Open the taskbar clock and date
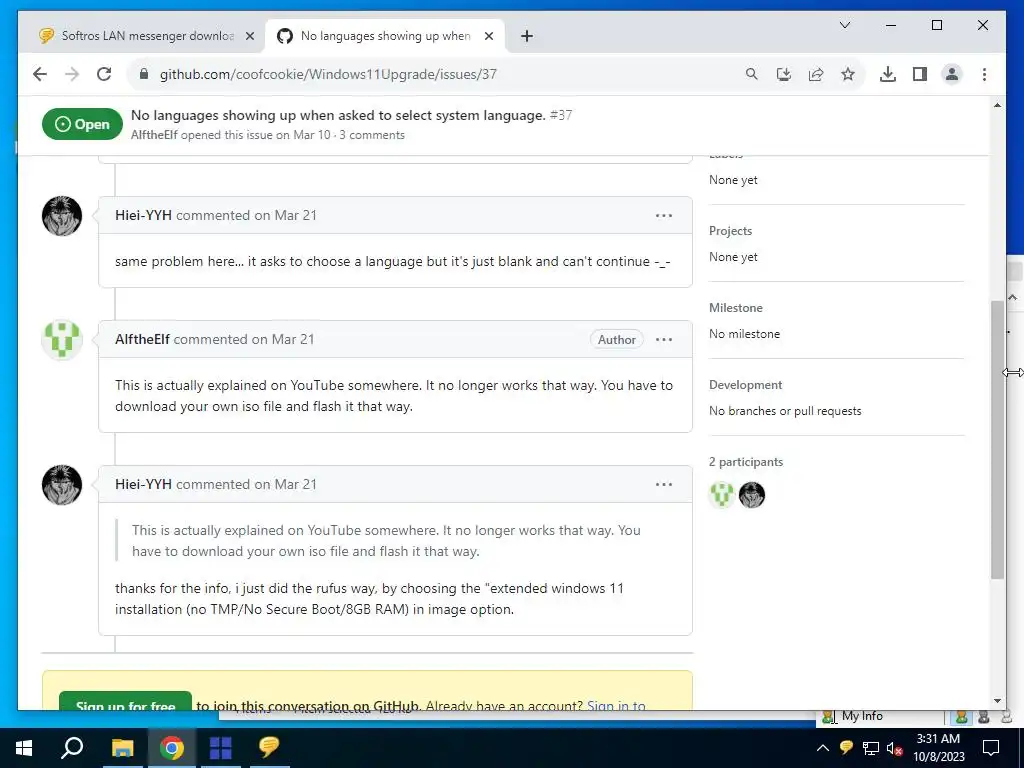The image size is (1024, 768). 938,748
